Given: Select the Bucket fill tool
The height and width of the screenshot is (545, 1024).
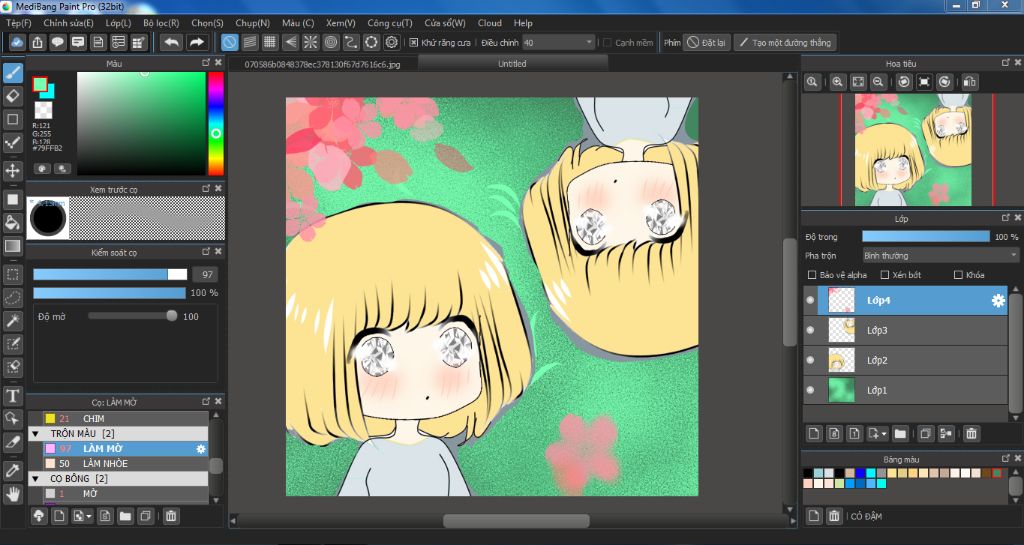Looking at the screenshot, I should coord(12,223).
